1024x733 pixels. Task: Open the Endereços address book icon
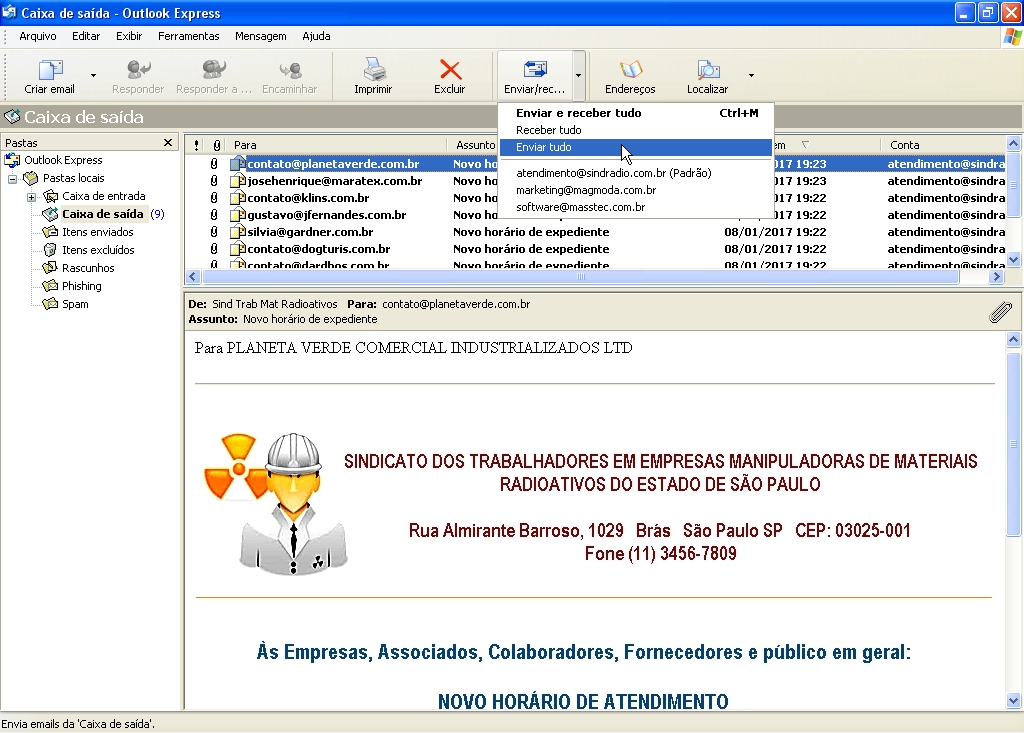click(631, 69)
